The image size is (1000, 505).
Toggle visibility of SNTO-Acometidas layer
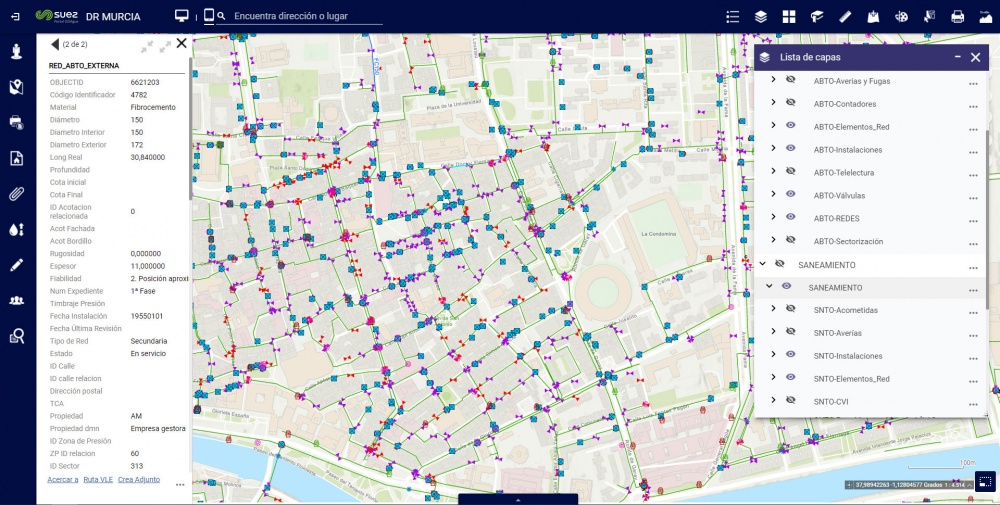click(x=790, y=309)
